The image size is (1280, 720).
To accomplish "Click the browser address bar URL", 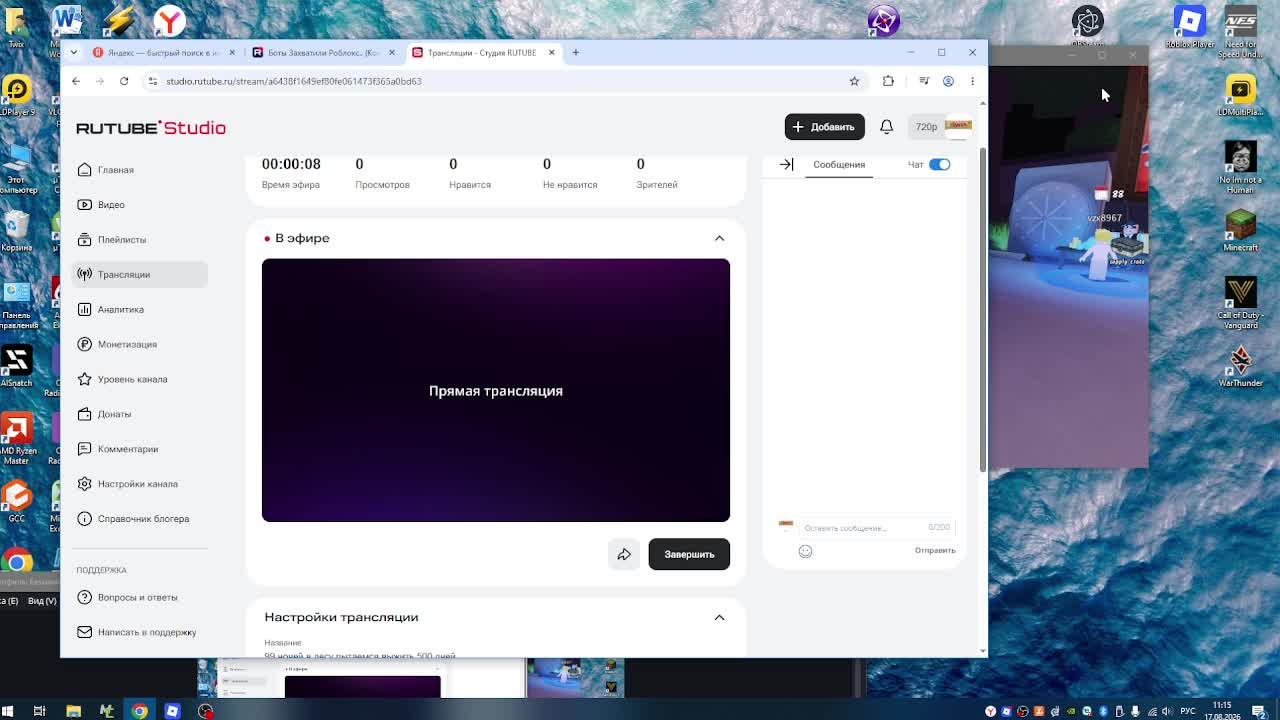I will point(294,81).
